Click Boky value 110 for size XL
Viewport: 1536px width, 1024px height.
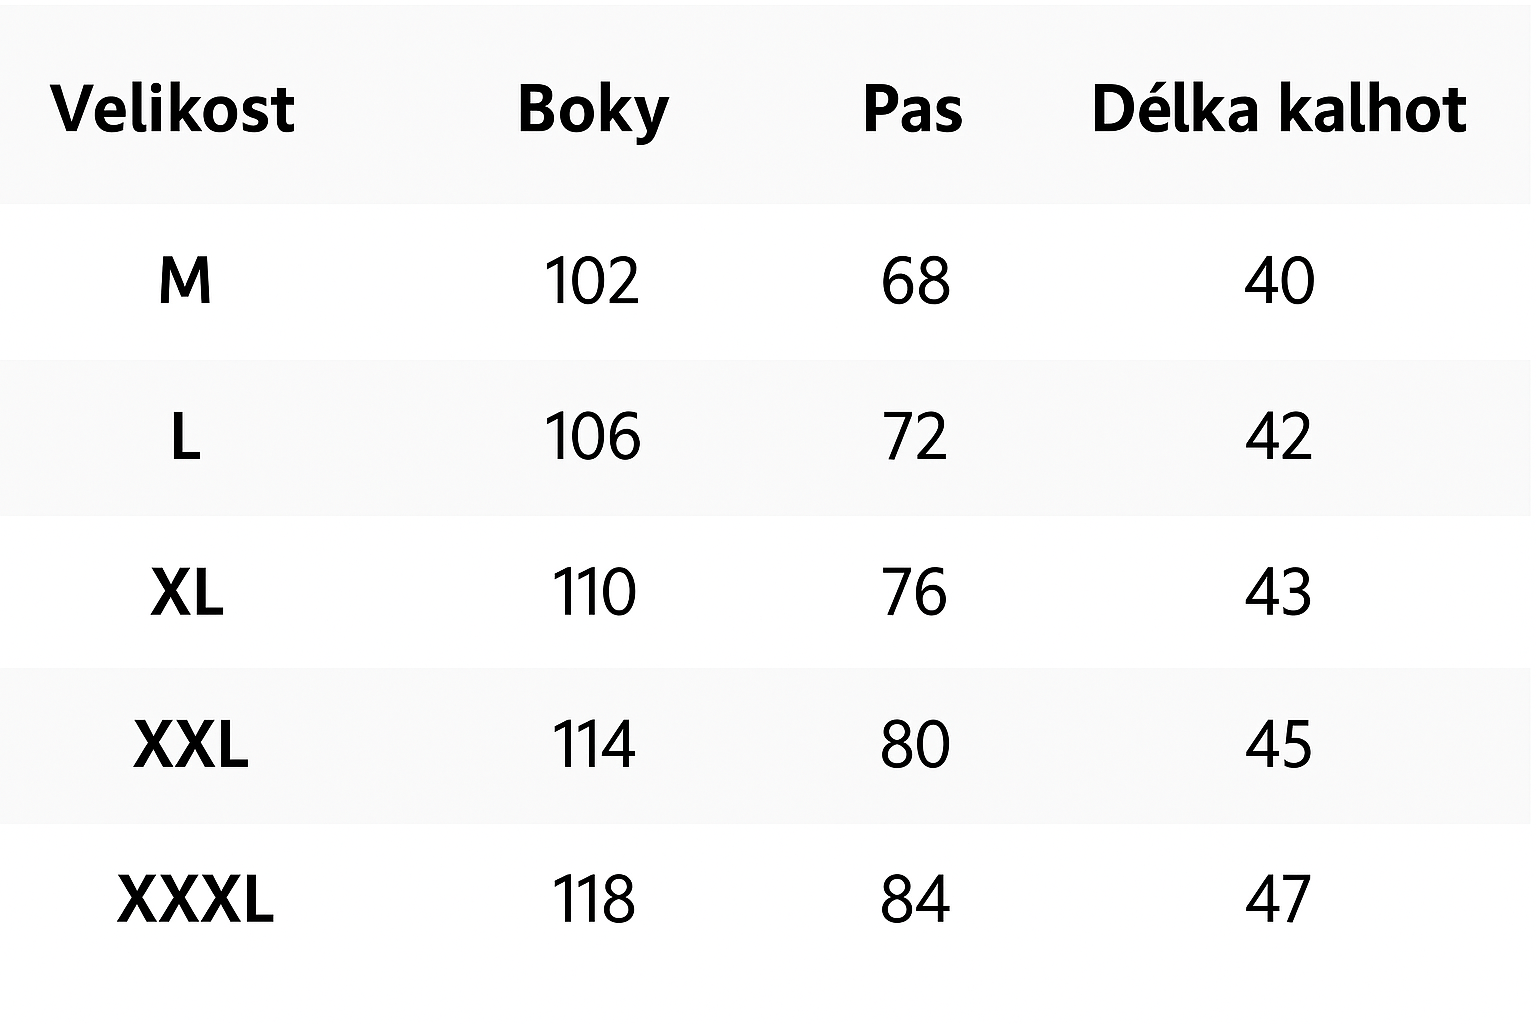point(593,592)
